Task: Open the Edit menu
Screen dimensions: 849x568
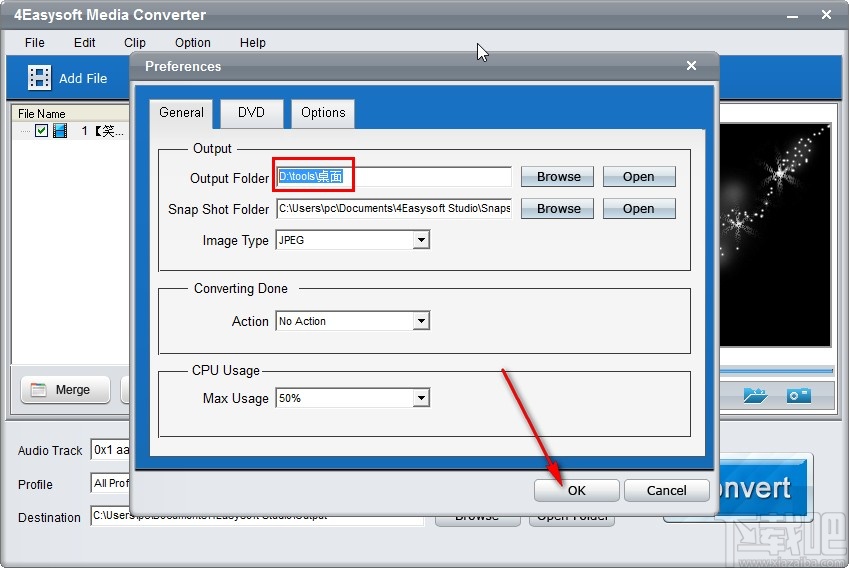Action: [84, 43]
